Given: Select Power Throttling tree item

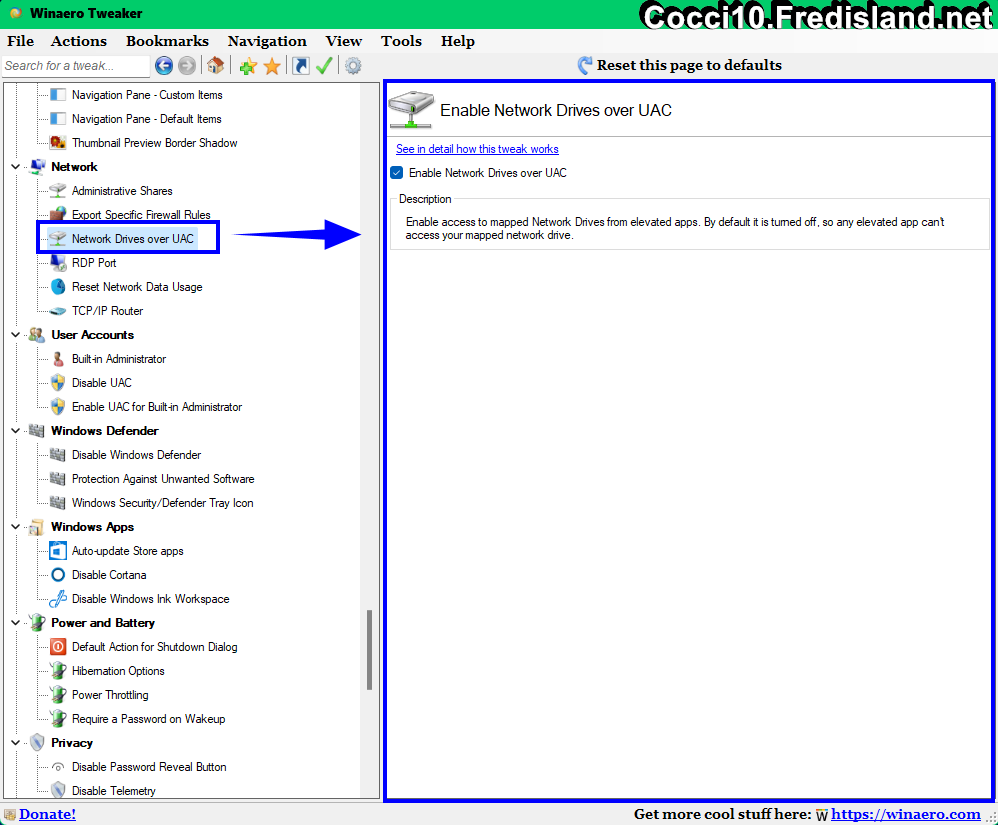Looking at the screenshot, I should [110, 695].
